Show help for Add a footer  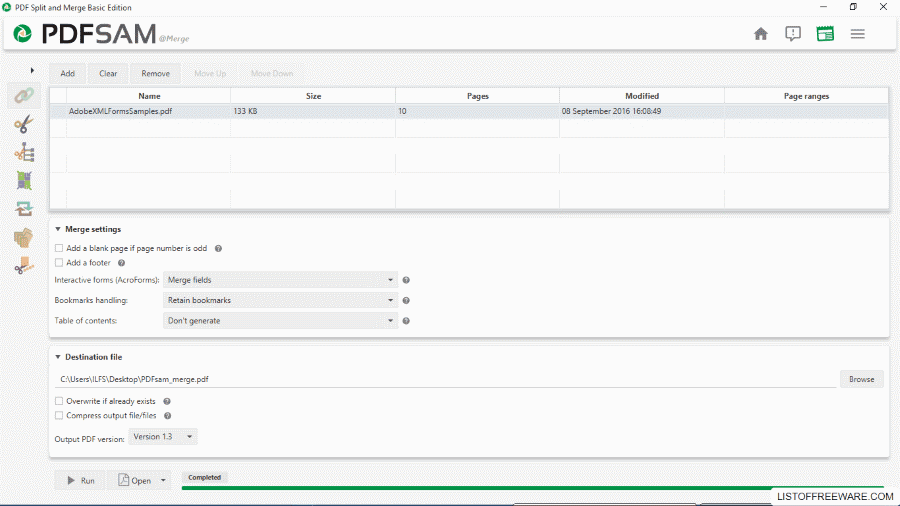tap(121, 263)
